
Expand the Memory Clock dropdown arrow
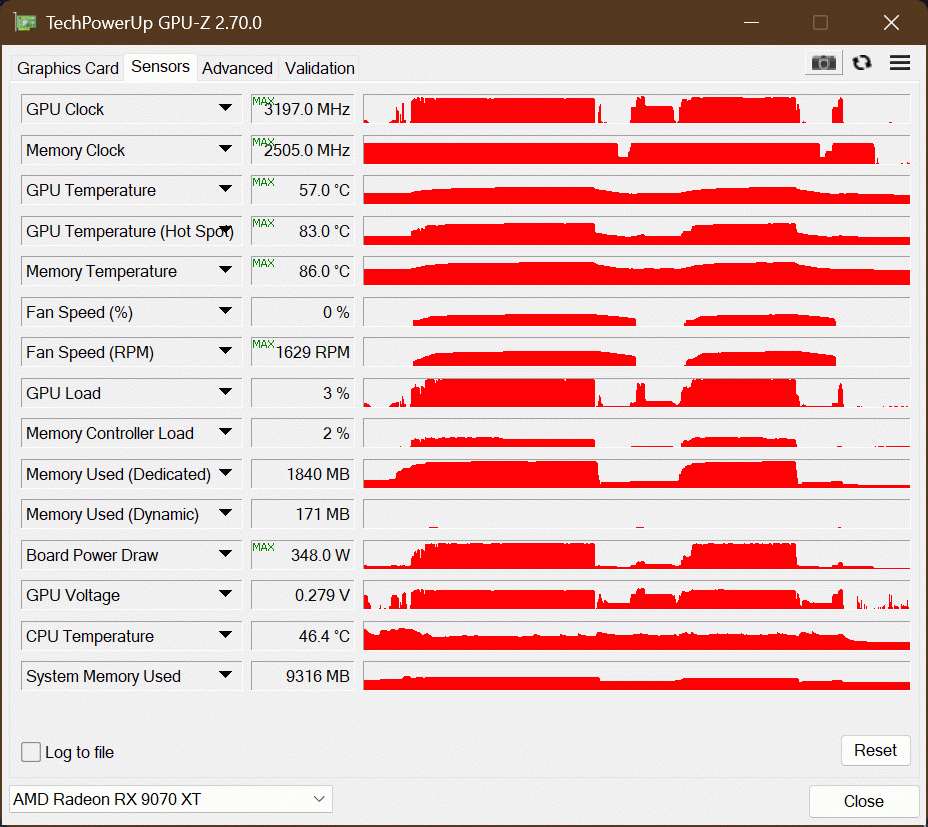(225, 149)
